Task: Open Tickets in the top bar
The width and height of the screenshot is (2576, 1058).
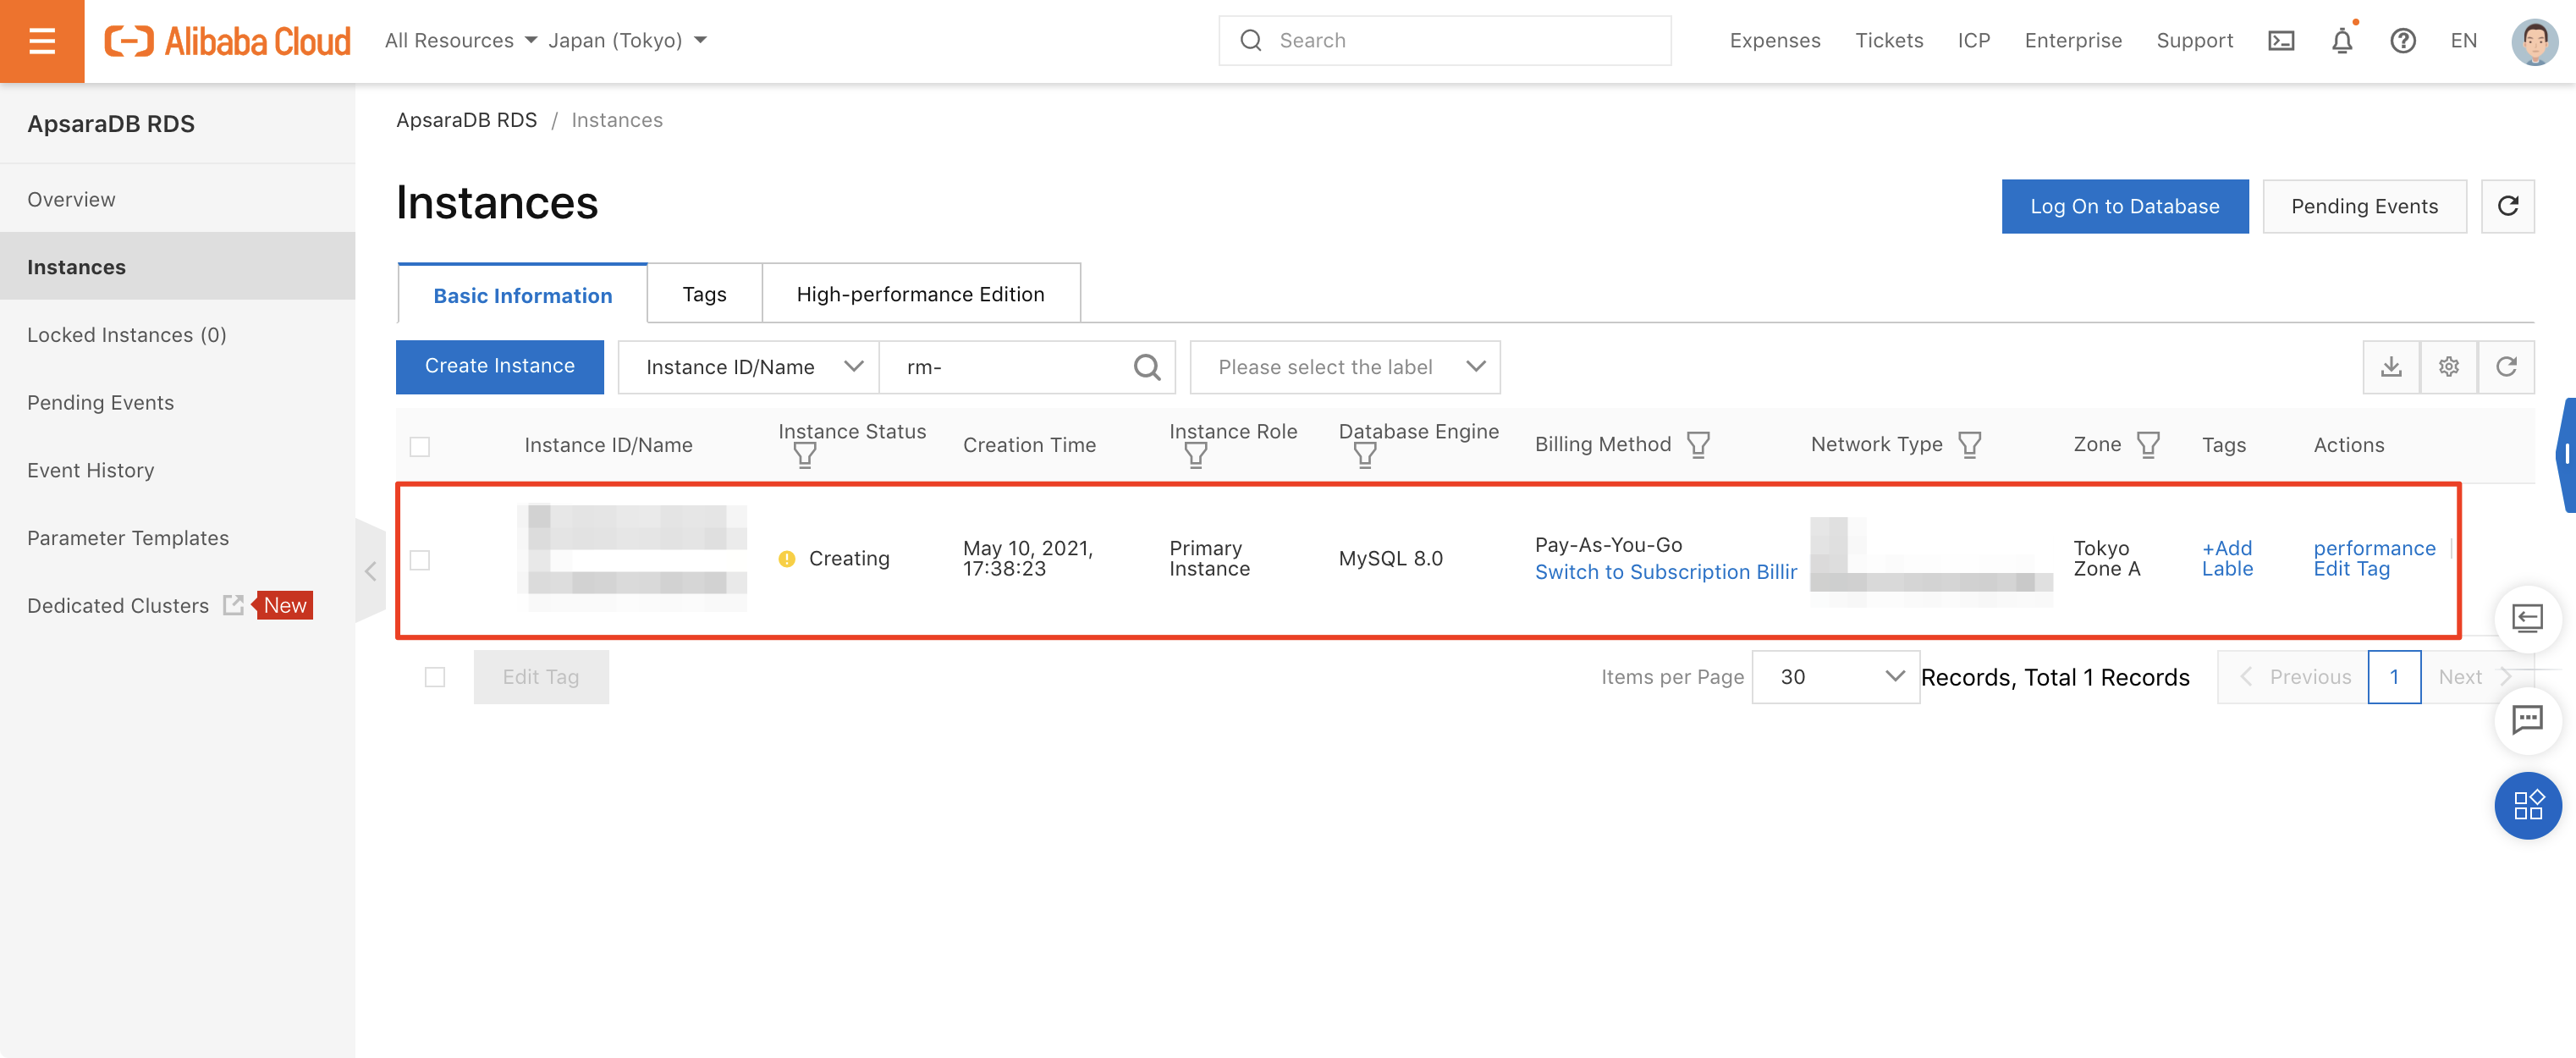Action: pyautogui.click(x=1888, y=41)
